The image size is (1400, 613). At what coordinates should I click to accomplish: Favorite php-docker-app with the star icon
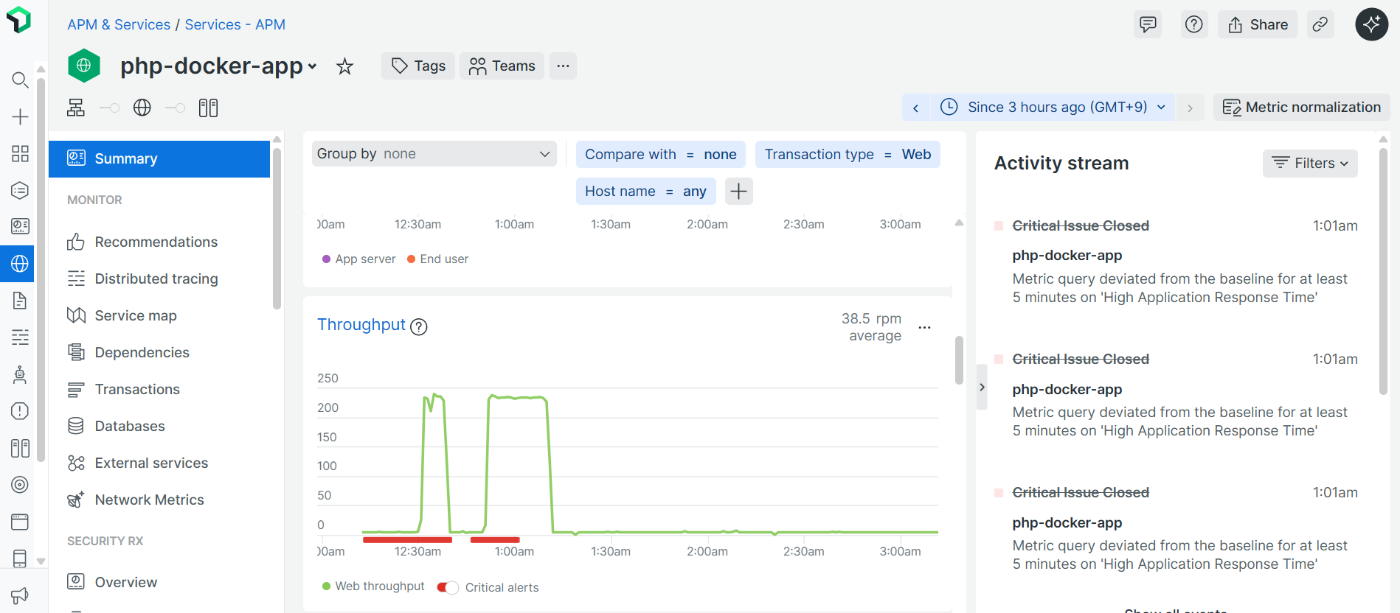tap(345, 66)
